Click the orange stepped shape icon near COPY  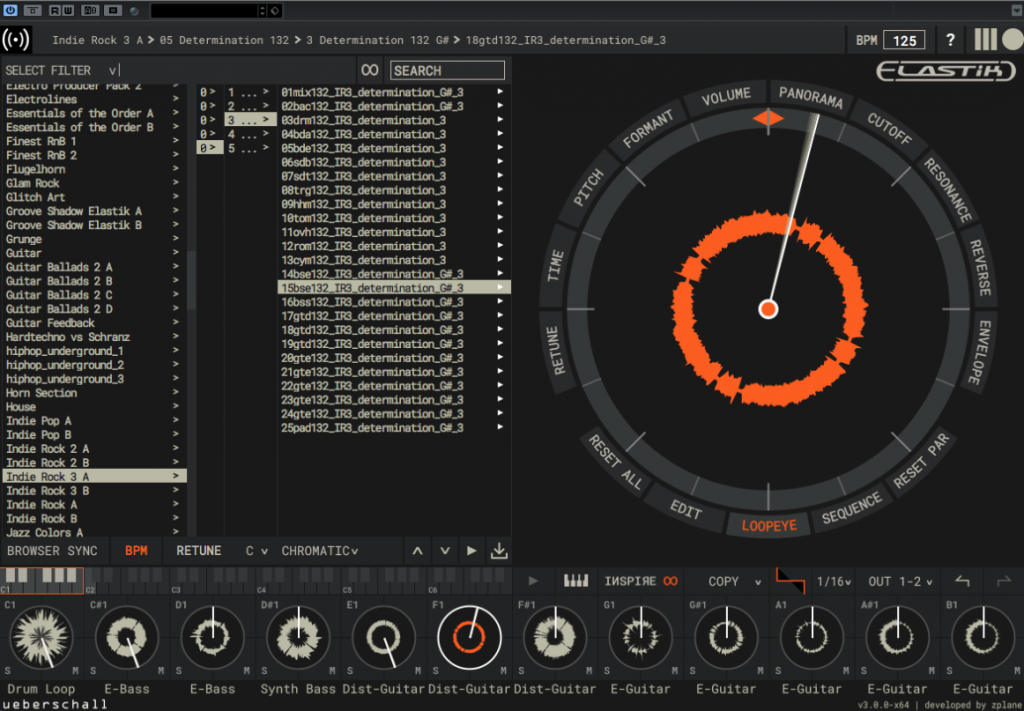[x=790, y=581]
